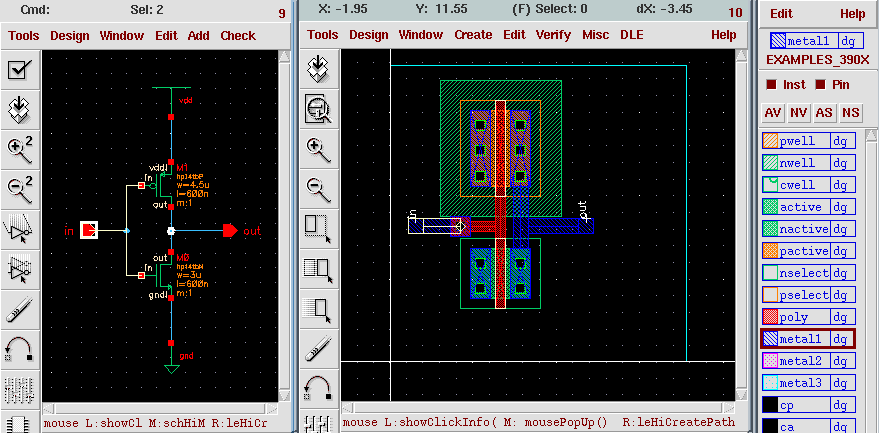Toggle Inst selectable checkbox in LSW

[x=771, y=85]
